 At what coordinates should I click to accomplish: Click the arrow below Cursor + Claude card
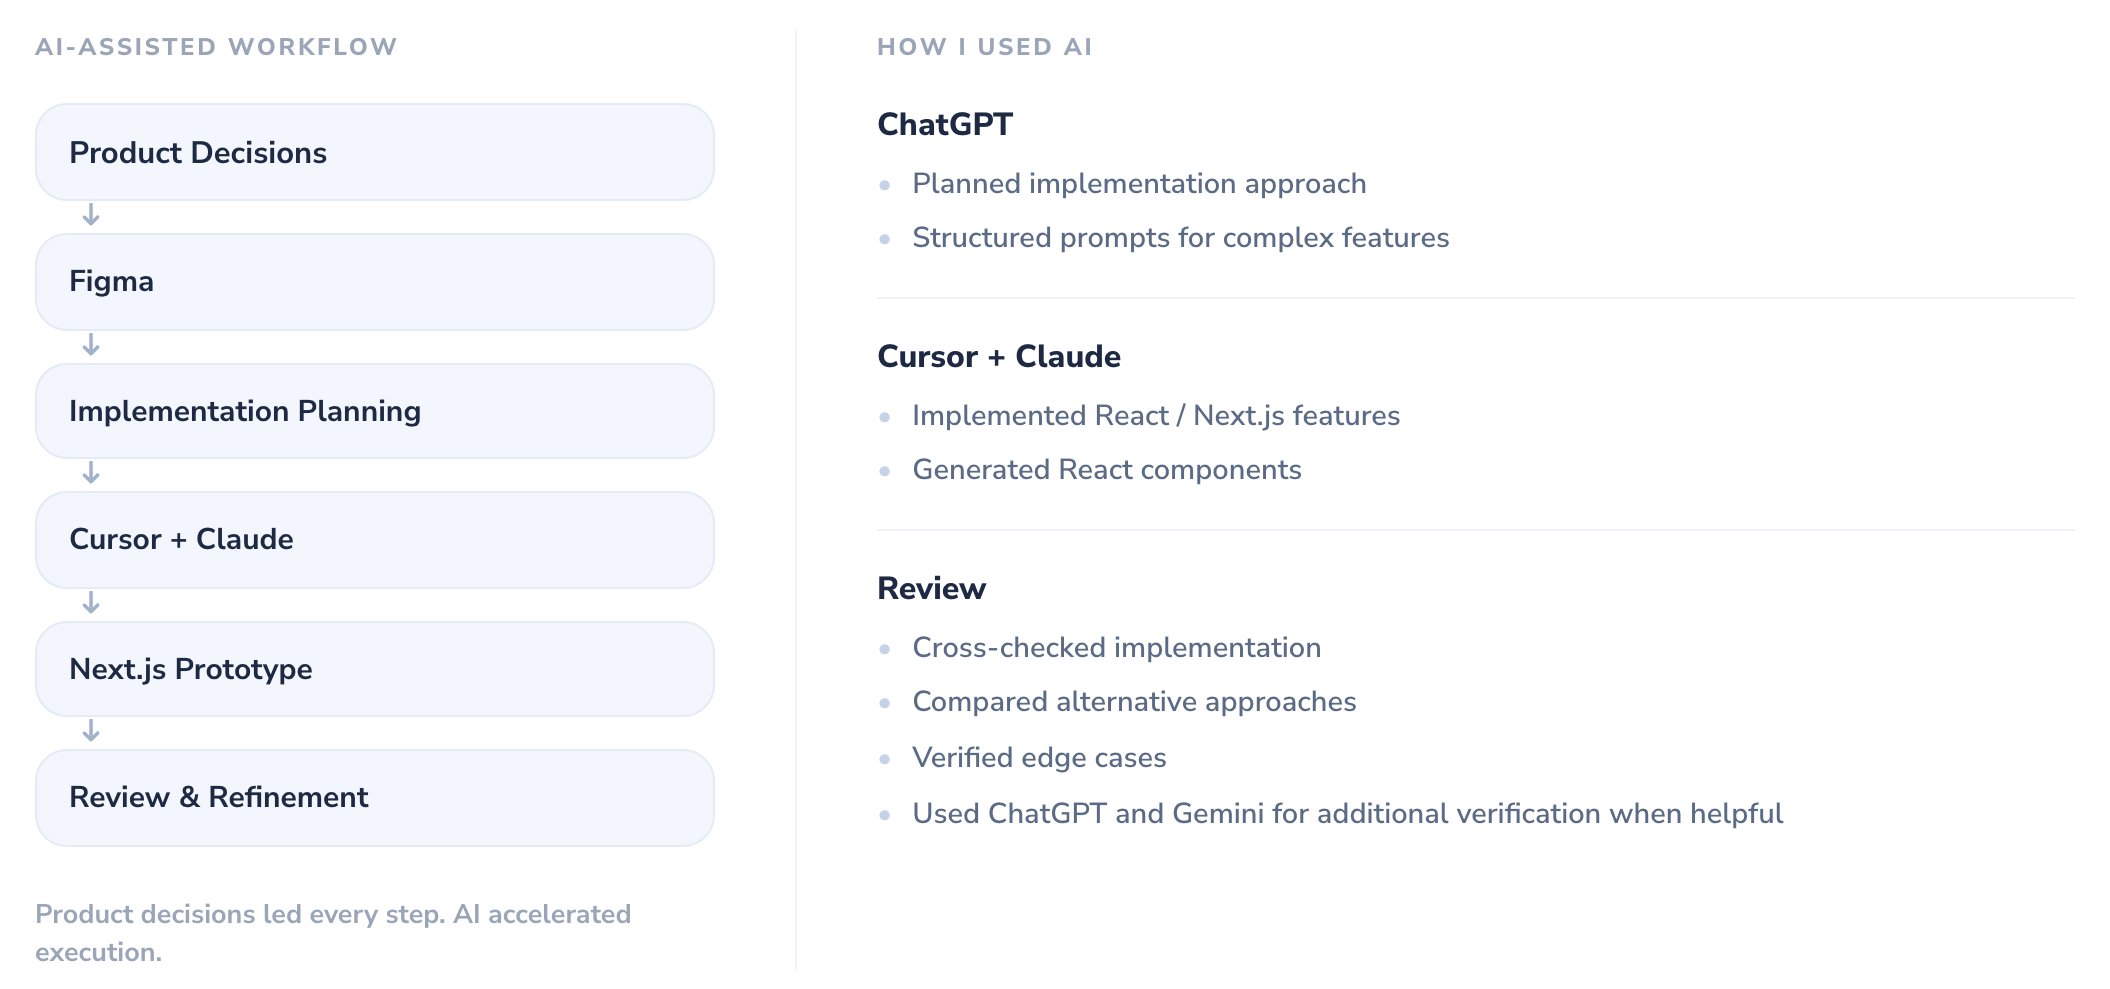91,603
